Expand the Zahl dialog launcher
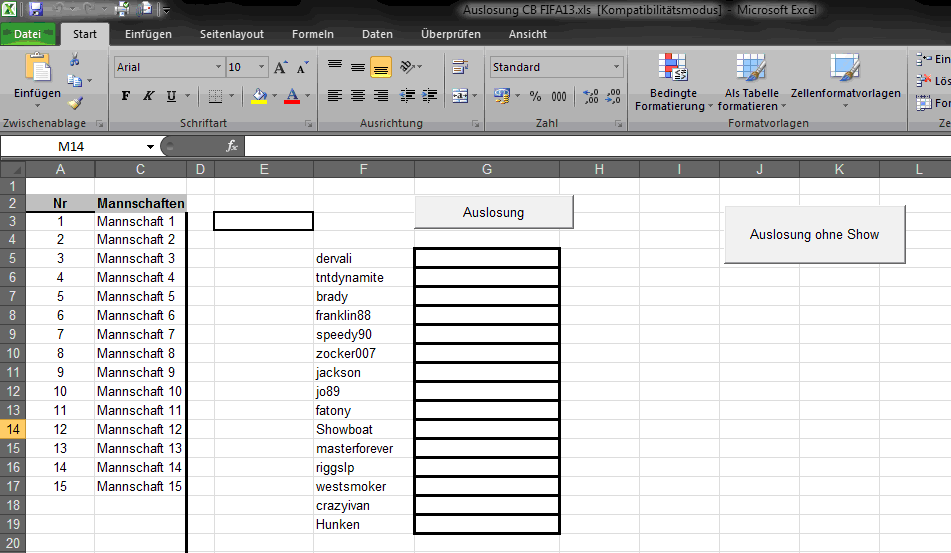The width and height of the screenshot is (951, 553). tap(619, 124)
